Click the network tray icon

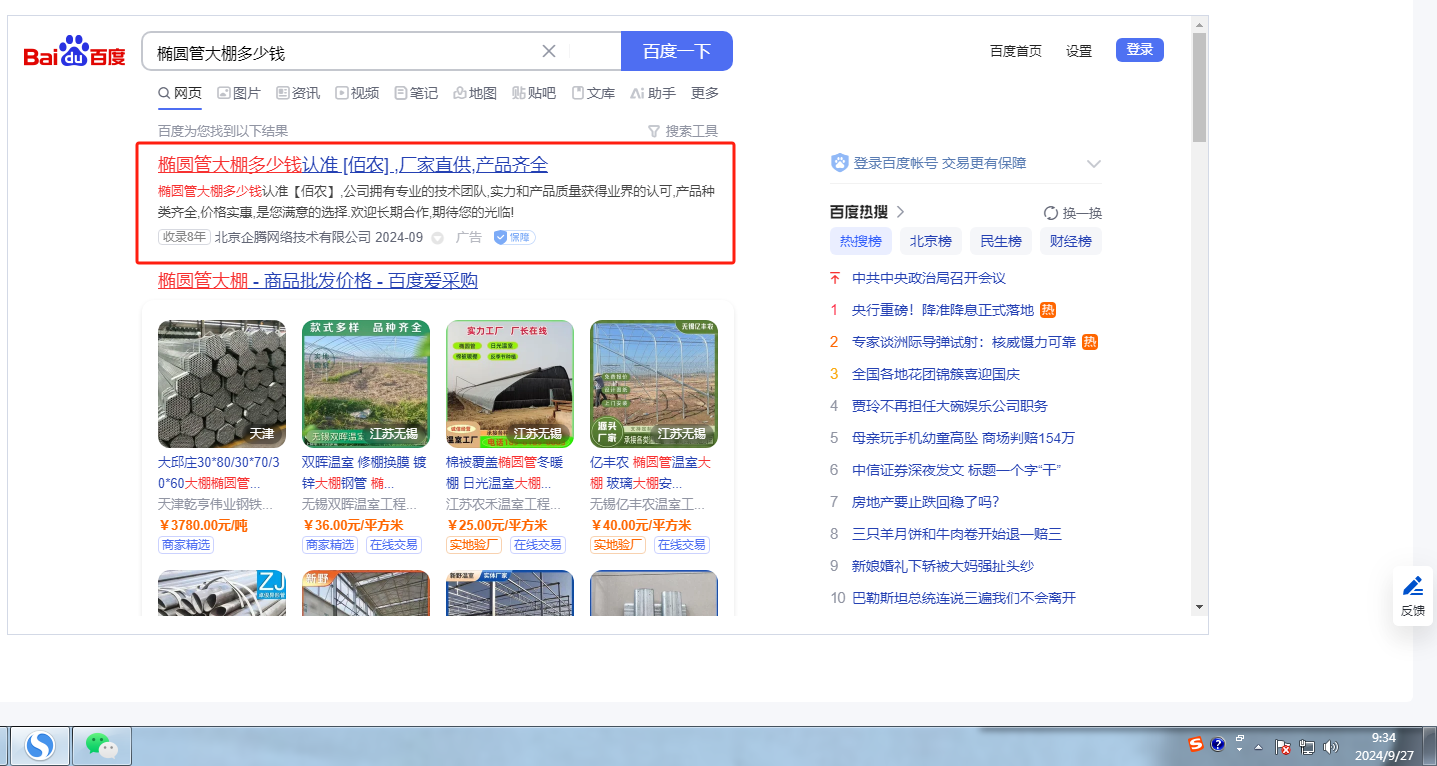click(1307, 746)
